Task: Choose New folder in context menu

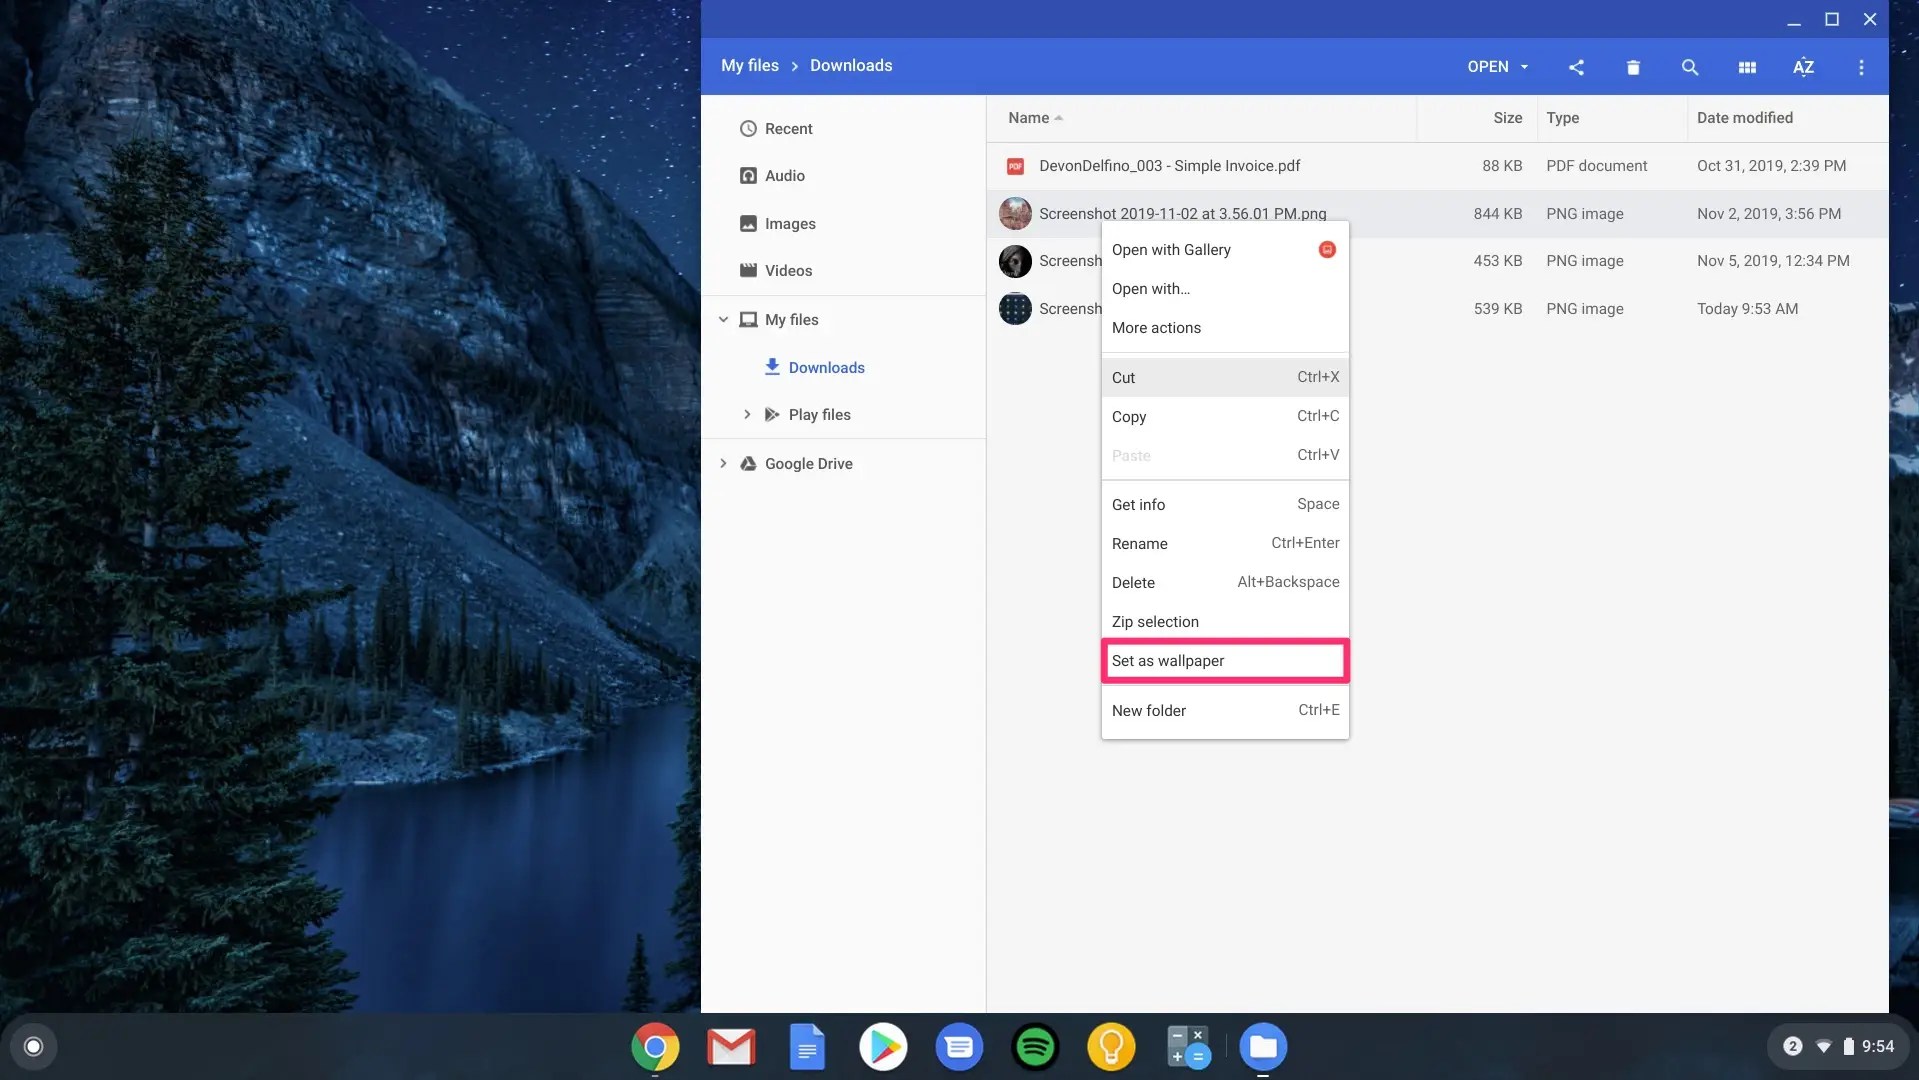Action: tap(1225, 711)
